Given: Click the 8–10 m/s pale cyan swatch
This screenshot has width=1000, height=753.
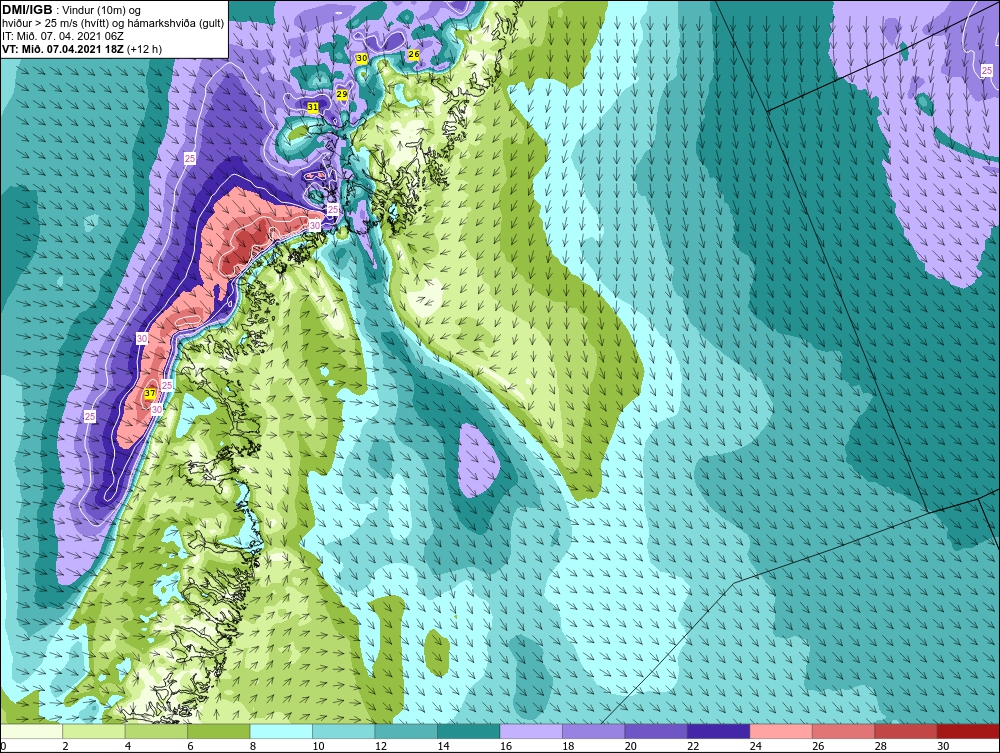Looking at the screenshot, I should pyautogui.click(x=281, y=731).
